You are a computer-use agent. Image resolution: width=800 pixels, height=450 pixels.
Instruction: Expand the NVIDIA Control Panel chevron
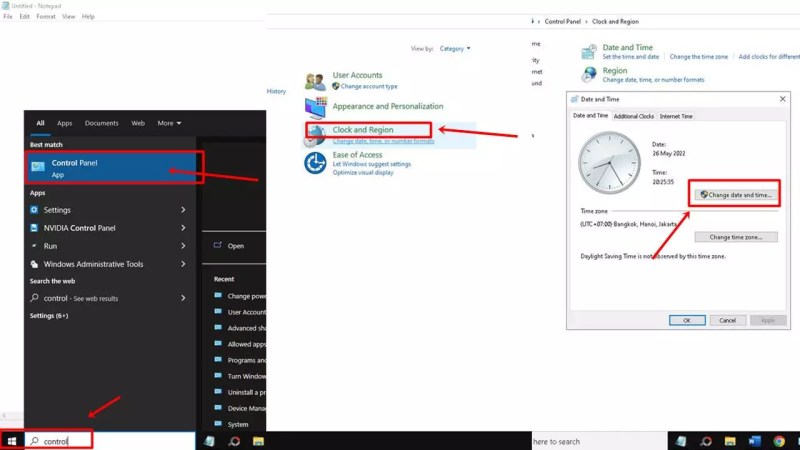tap(183, 228)
